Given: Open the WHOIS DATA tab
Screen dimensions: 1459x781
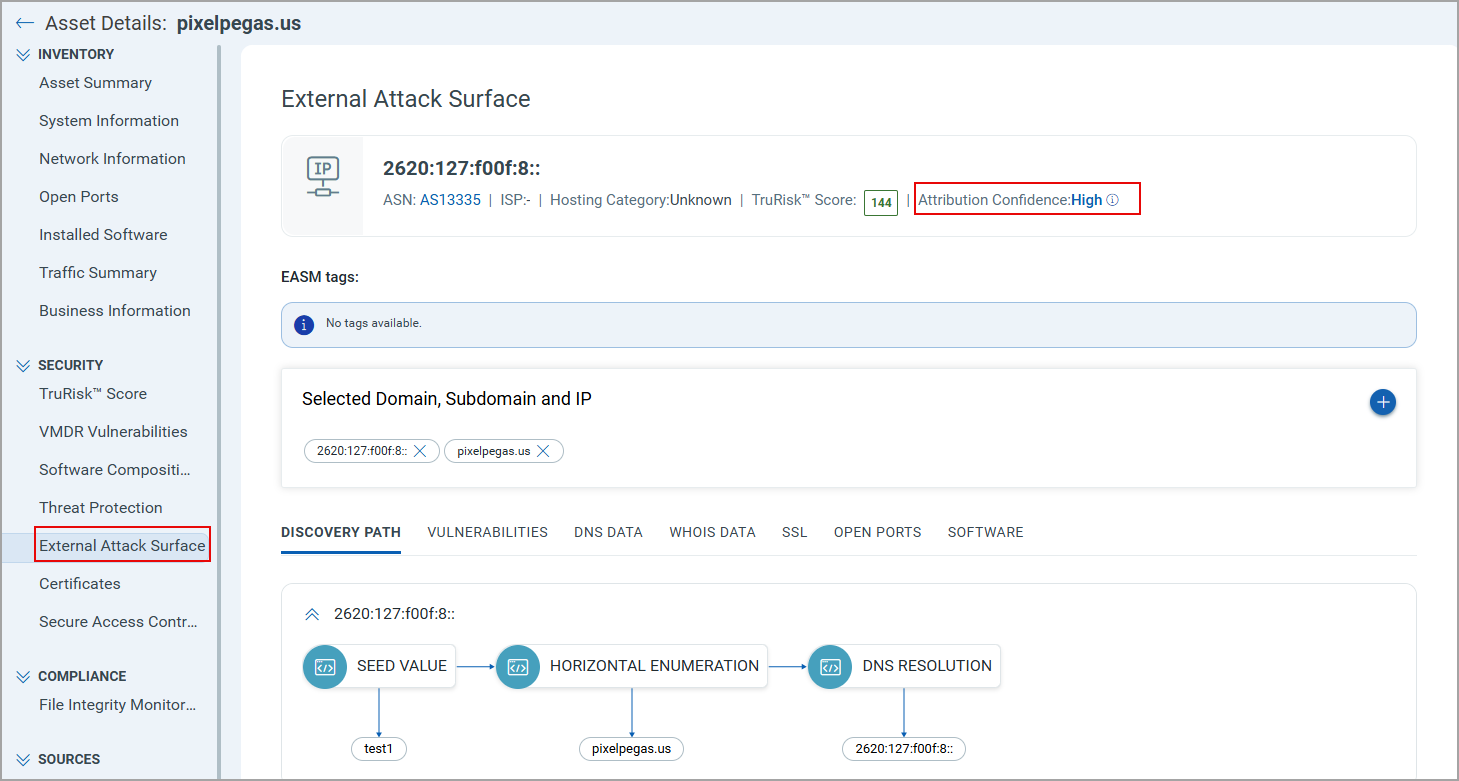Looking at the screenshot, I should point(712,531).
